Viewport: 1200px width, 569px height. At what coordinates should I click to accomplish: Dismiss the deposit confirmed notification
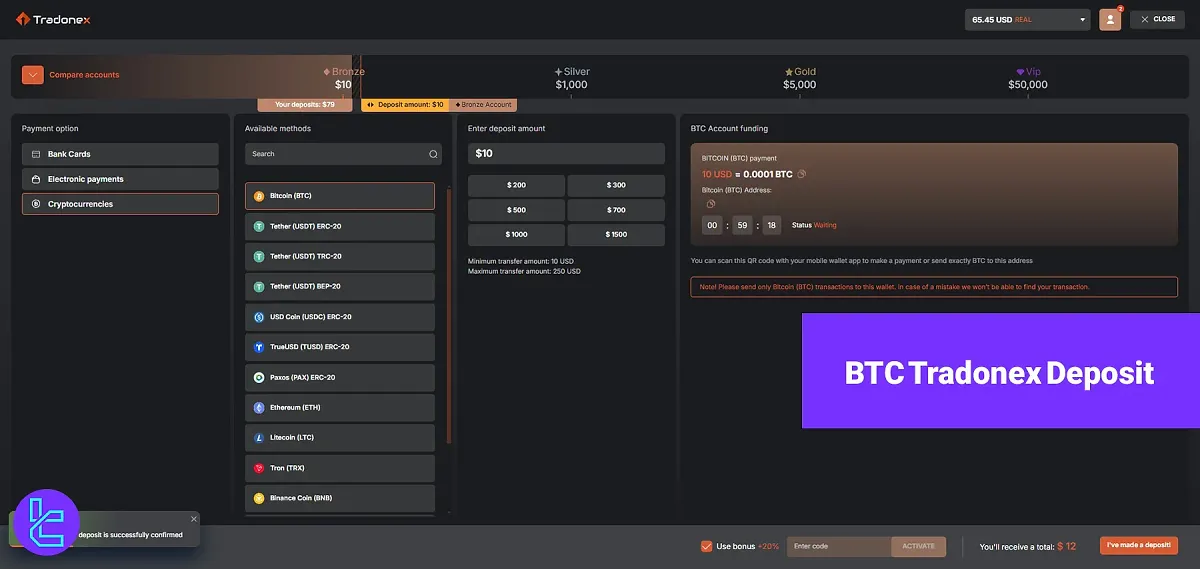(194, 519)
